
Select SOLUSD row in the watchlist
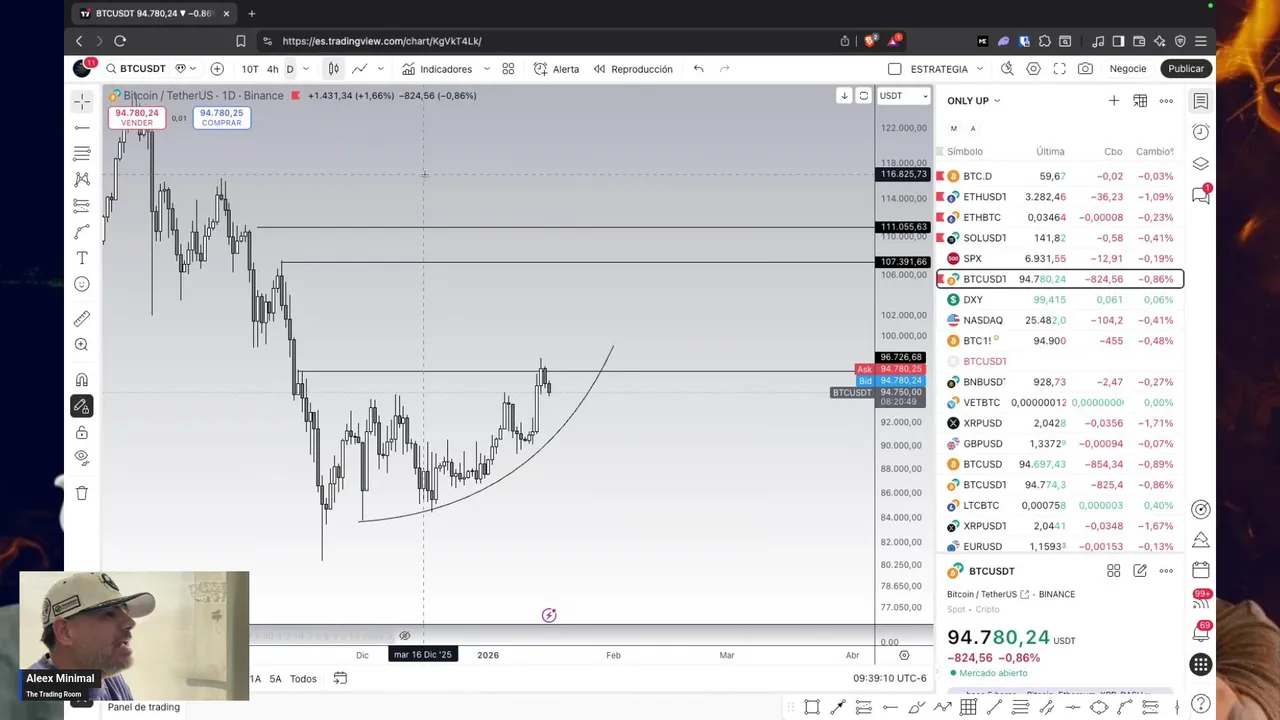click(1060, 238)
